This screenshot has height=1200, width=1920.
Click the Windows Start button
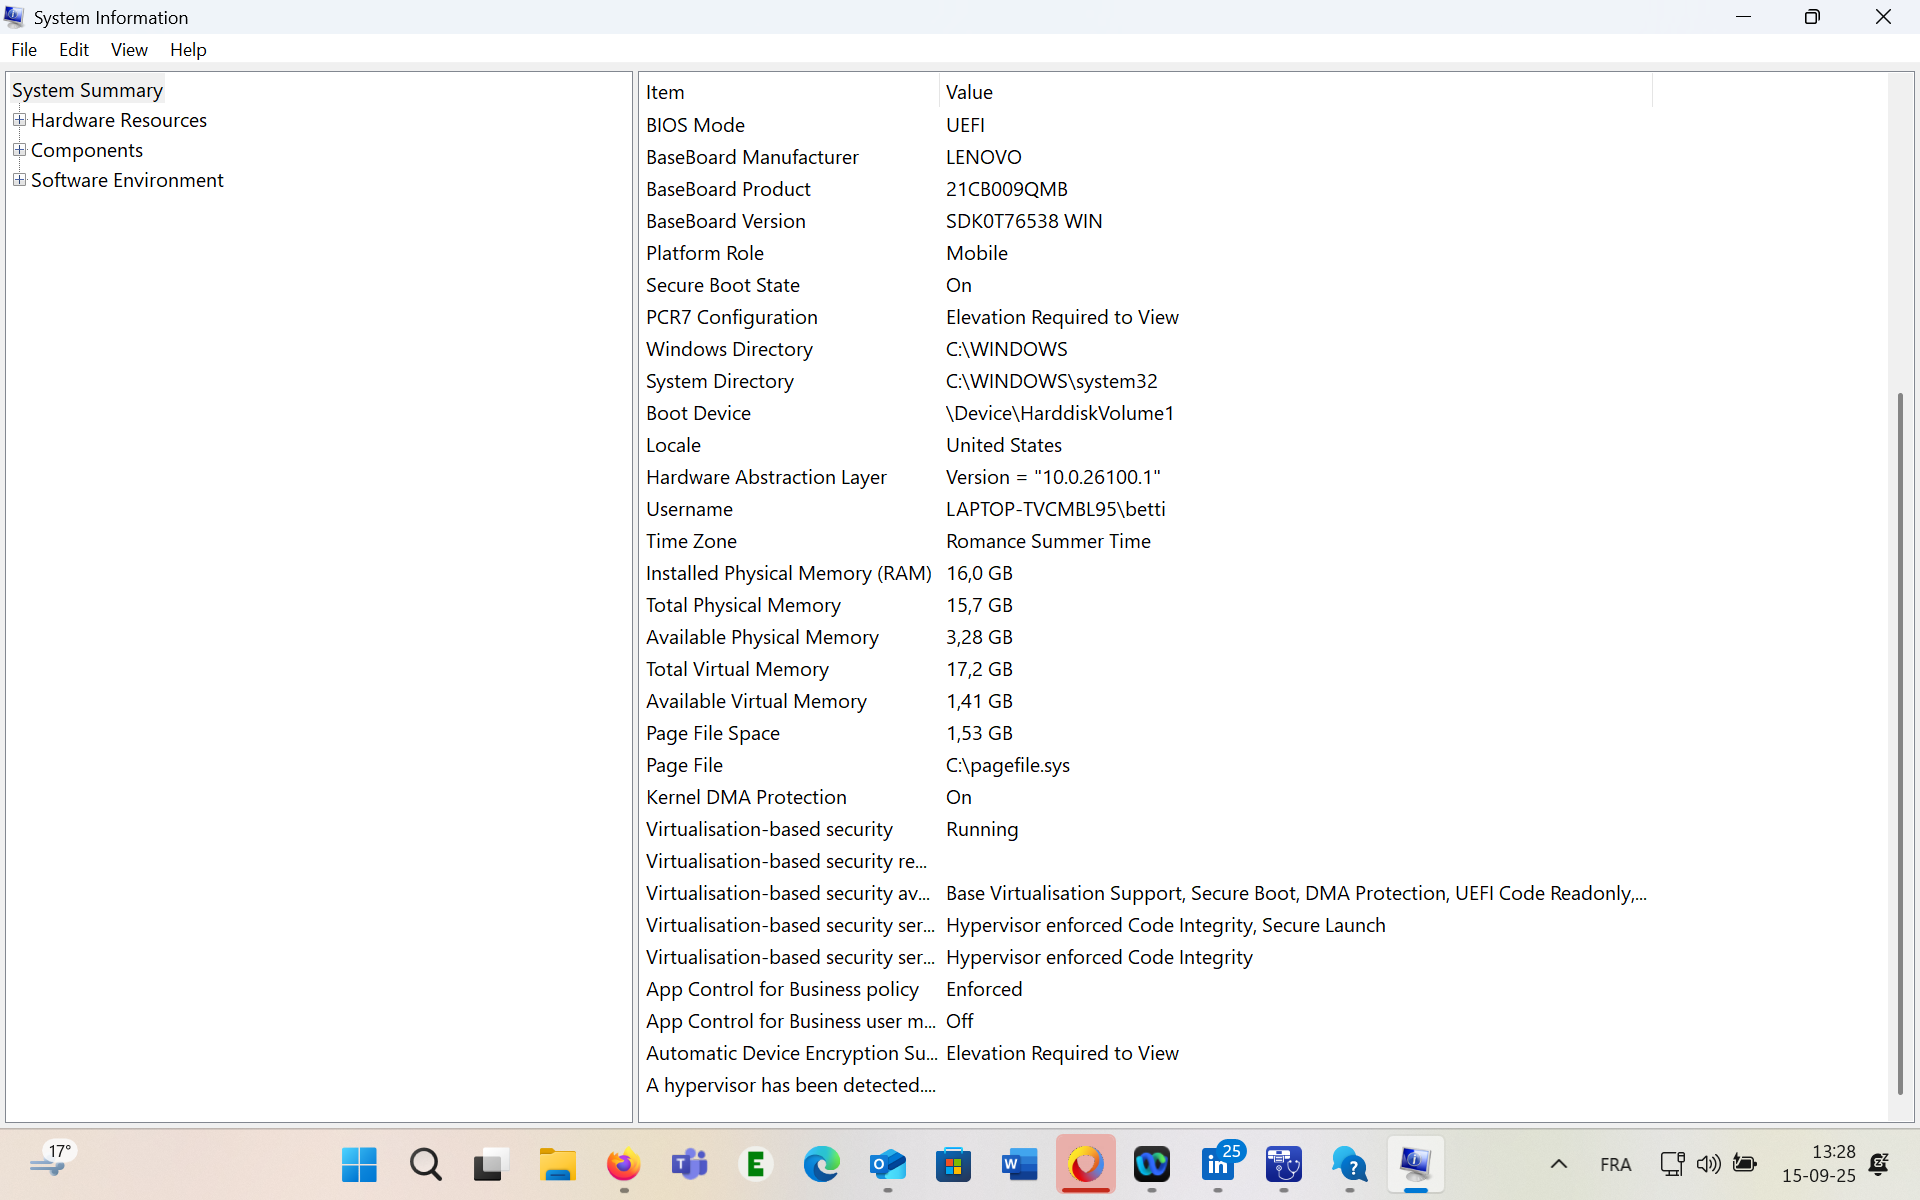pos(359,1164)
